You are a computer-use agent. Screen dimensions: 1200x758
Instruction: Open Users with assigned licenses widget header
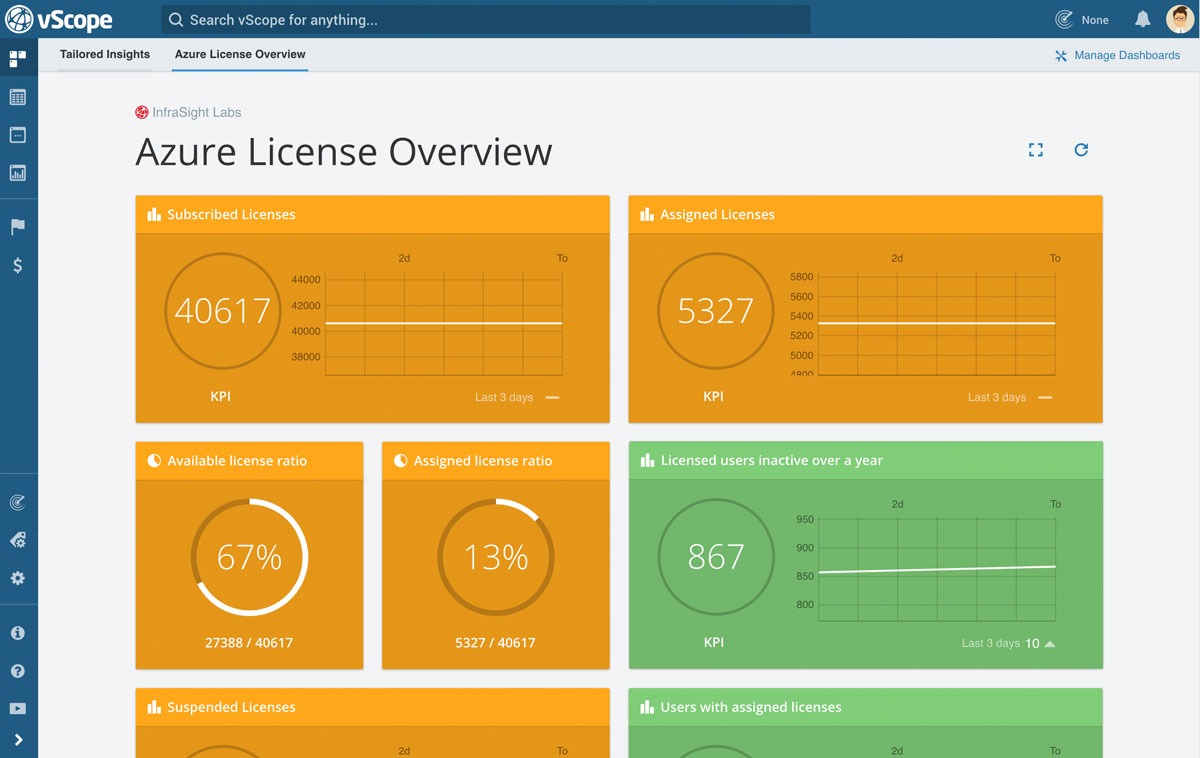(x=865, y=706)
